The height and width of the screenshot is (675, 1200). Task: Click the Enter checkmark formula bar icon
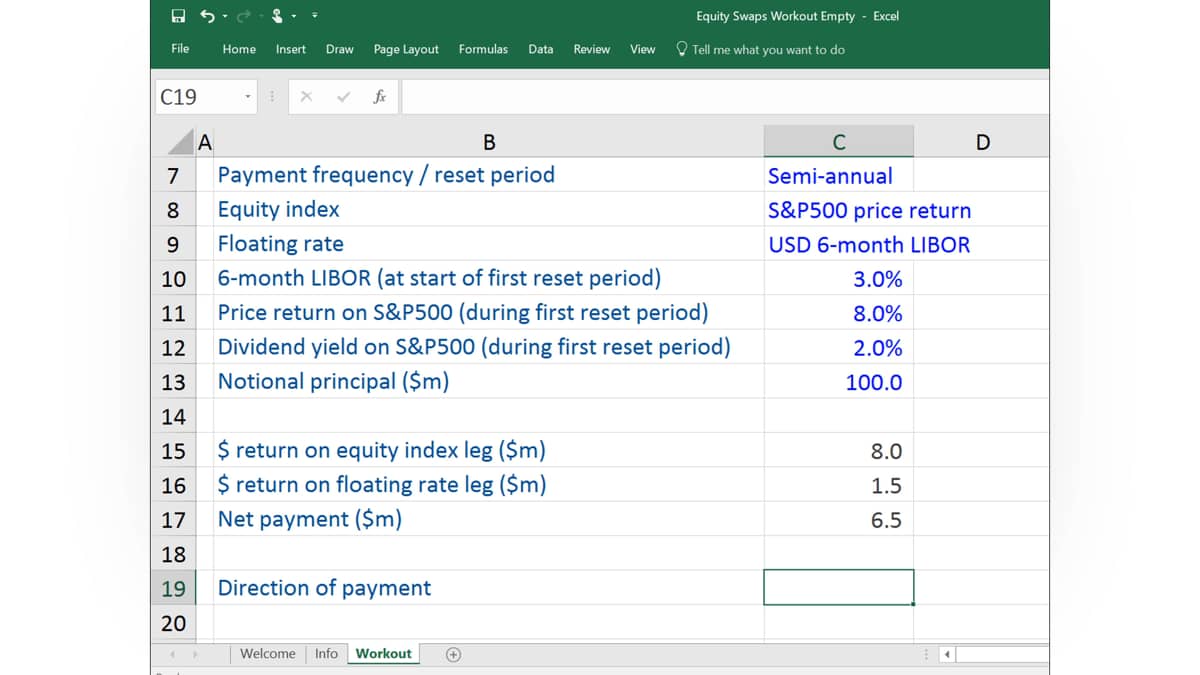pyautogui.click(x=344, y=97)
